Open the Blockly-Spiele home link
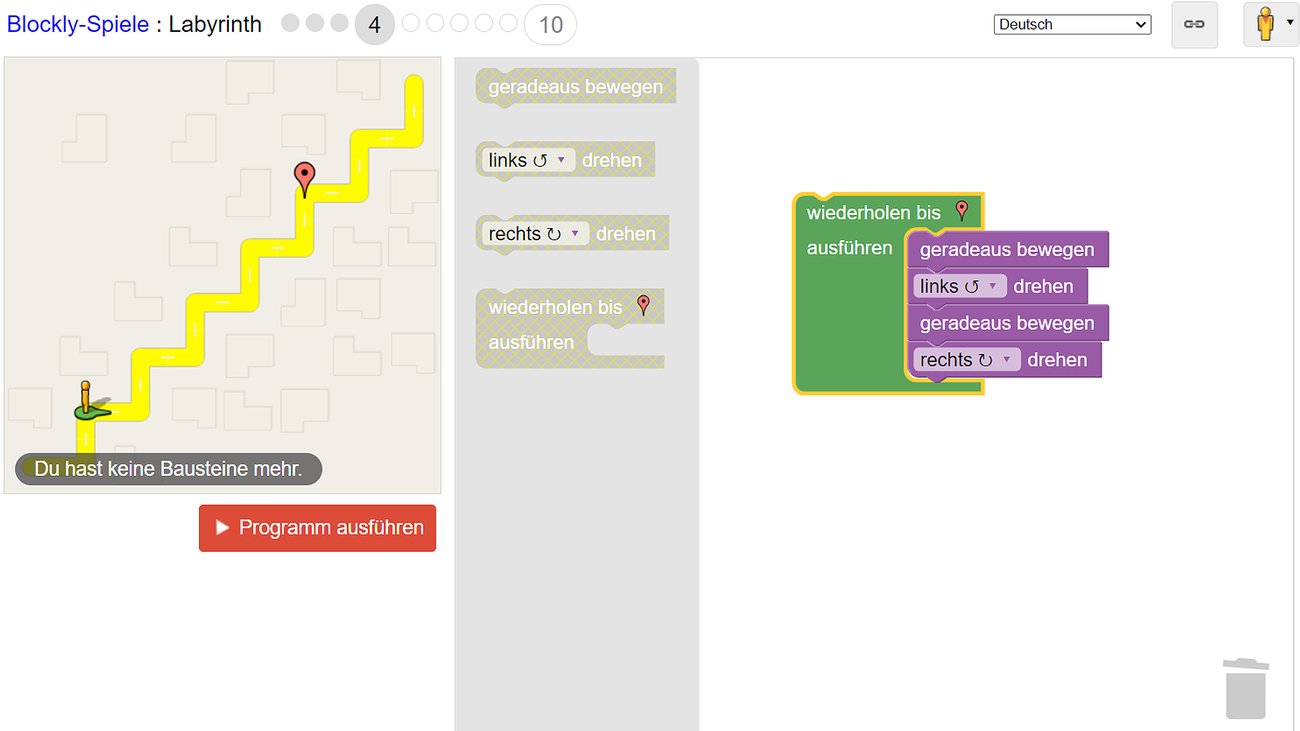 pos(77,24)
